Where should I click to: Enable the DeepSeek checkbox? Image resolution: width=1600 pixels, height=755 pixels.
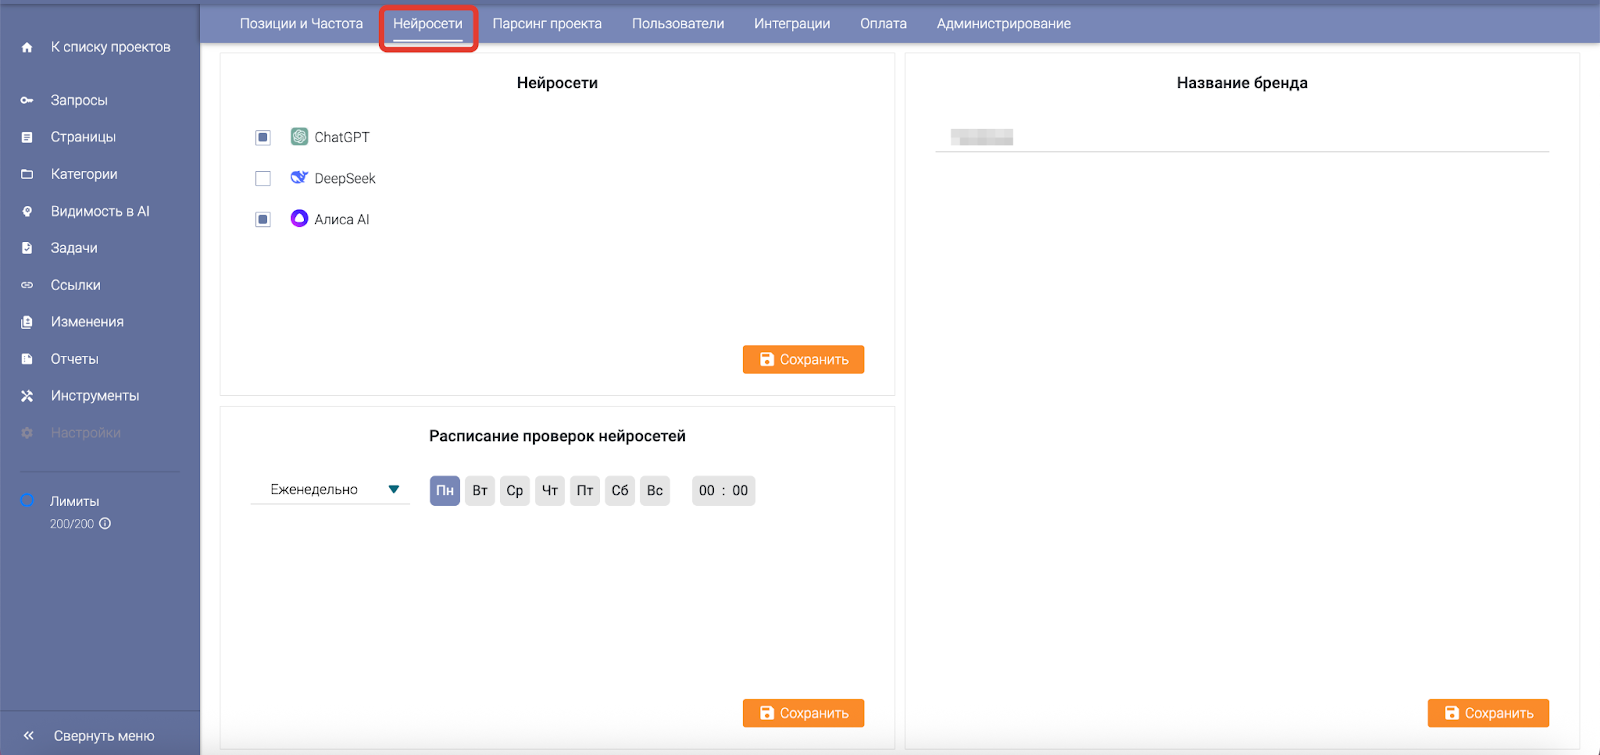pyautogui.click(x=263, y=178)
